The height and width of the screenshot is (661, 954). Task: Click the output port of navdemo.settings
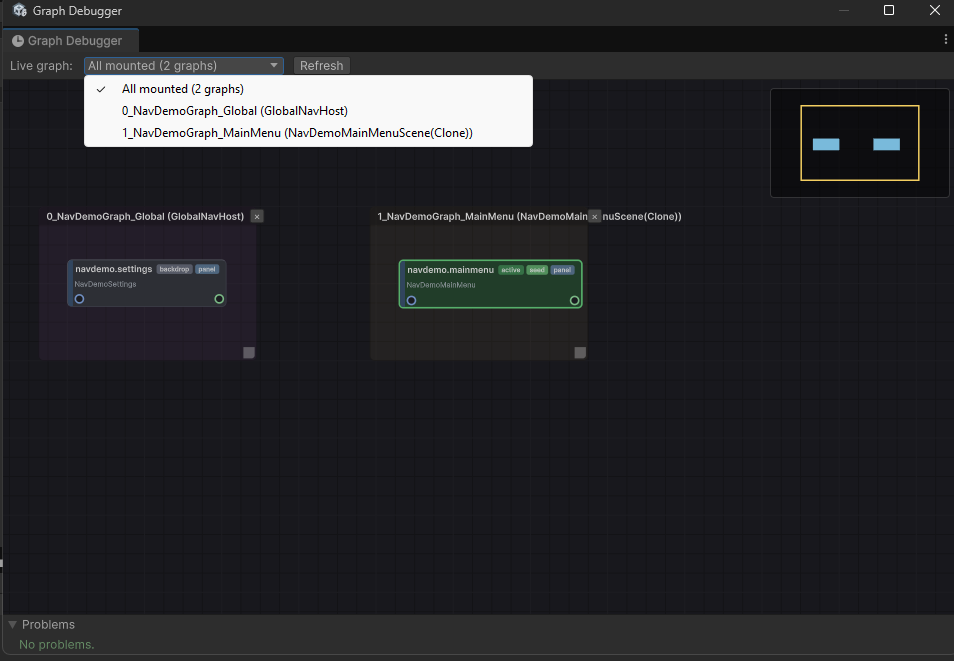219,299
